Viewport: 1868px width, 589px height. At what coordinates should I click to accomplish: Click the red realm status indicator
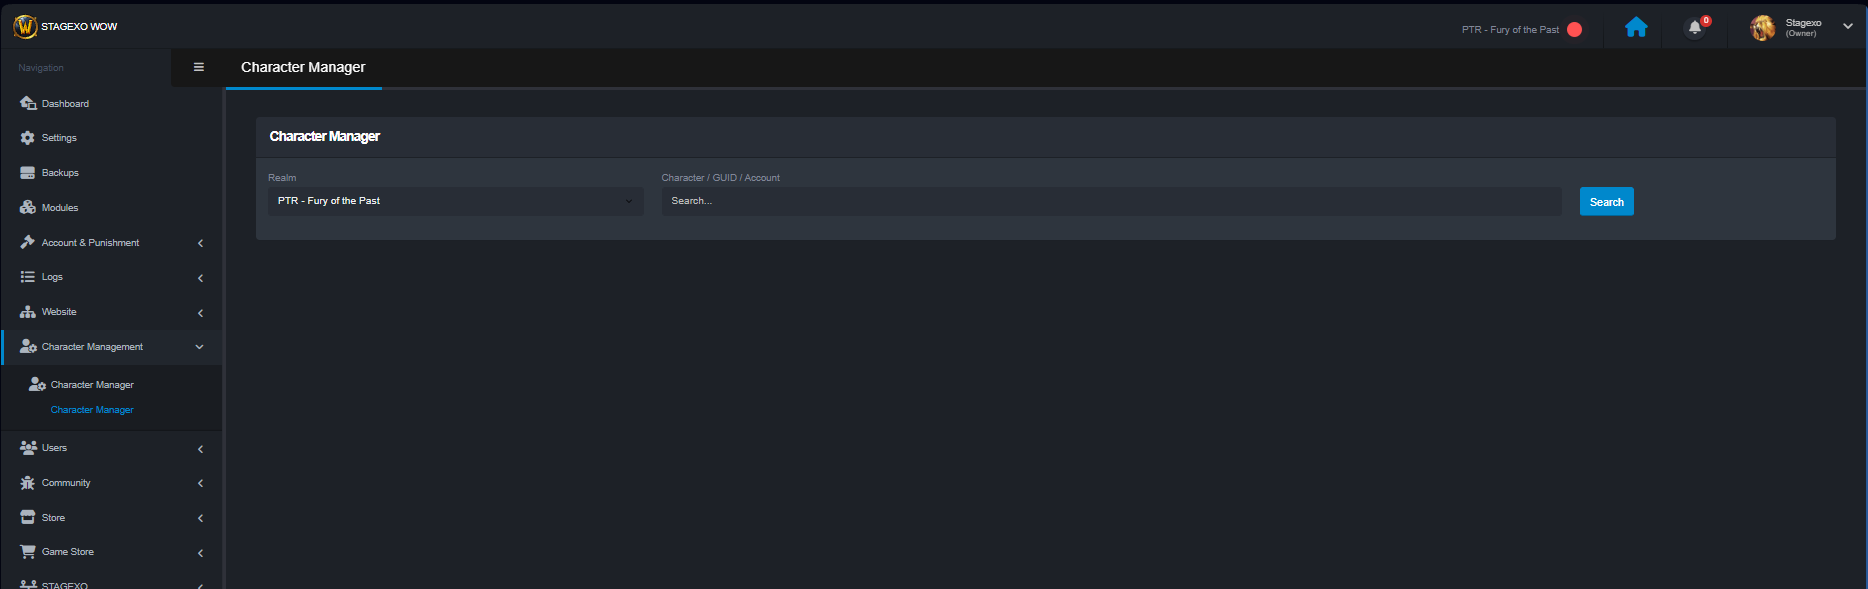click(1574, 29)
